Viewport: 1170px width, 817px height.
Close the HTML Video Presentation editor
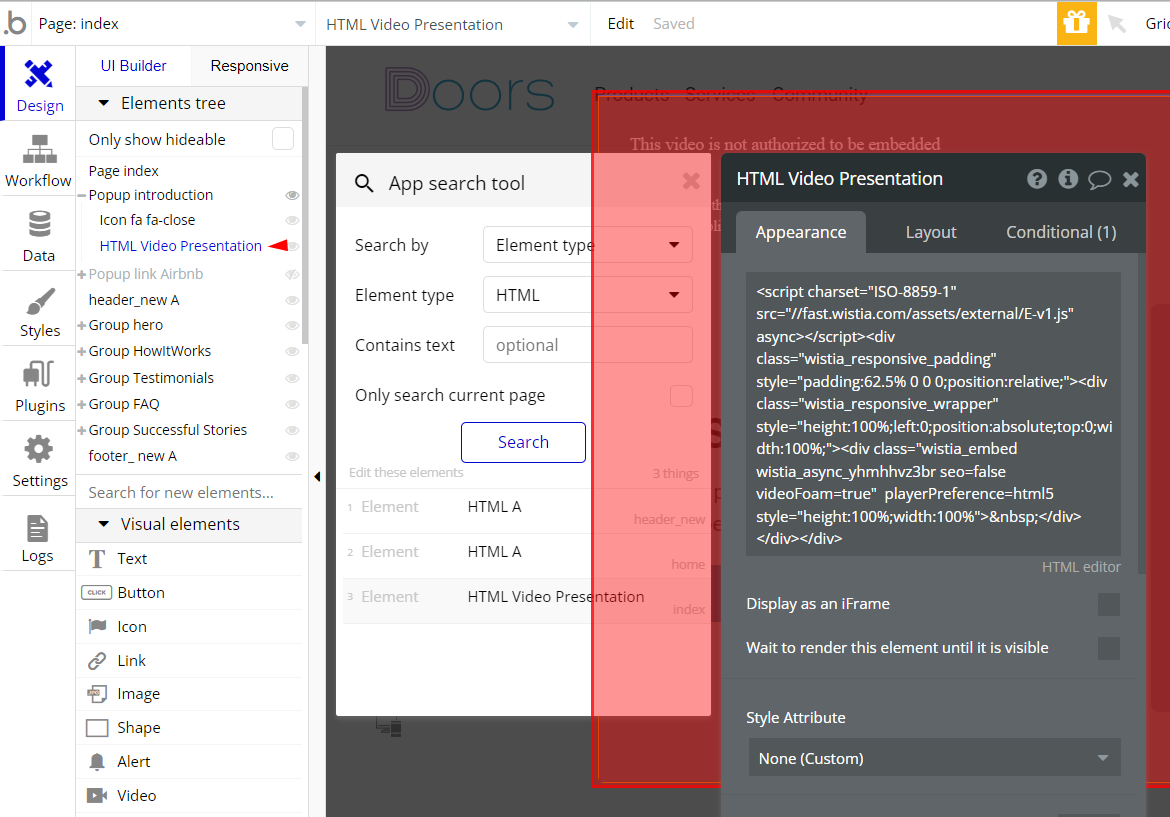(1130, 179)
